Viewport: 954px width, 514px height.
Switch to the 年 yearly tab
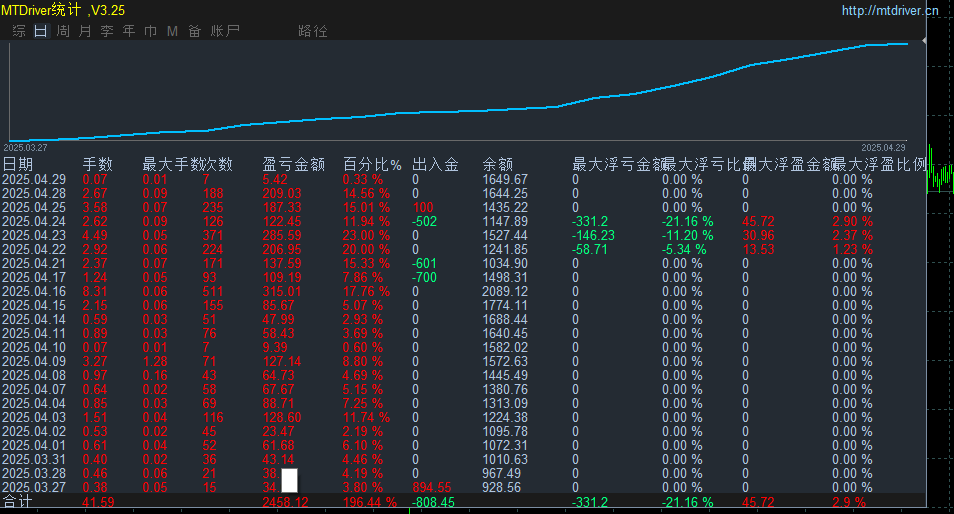point(128,31)
